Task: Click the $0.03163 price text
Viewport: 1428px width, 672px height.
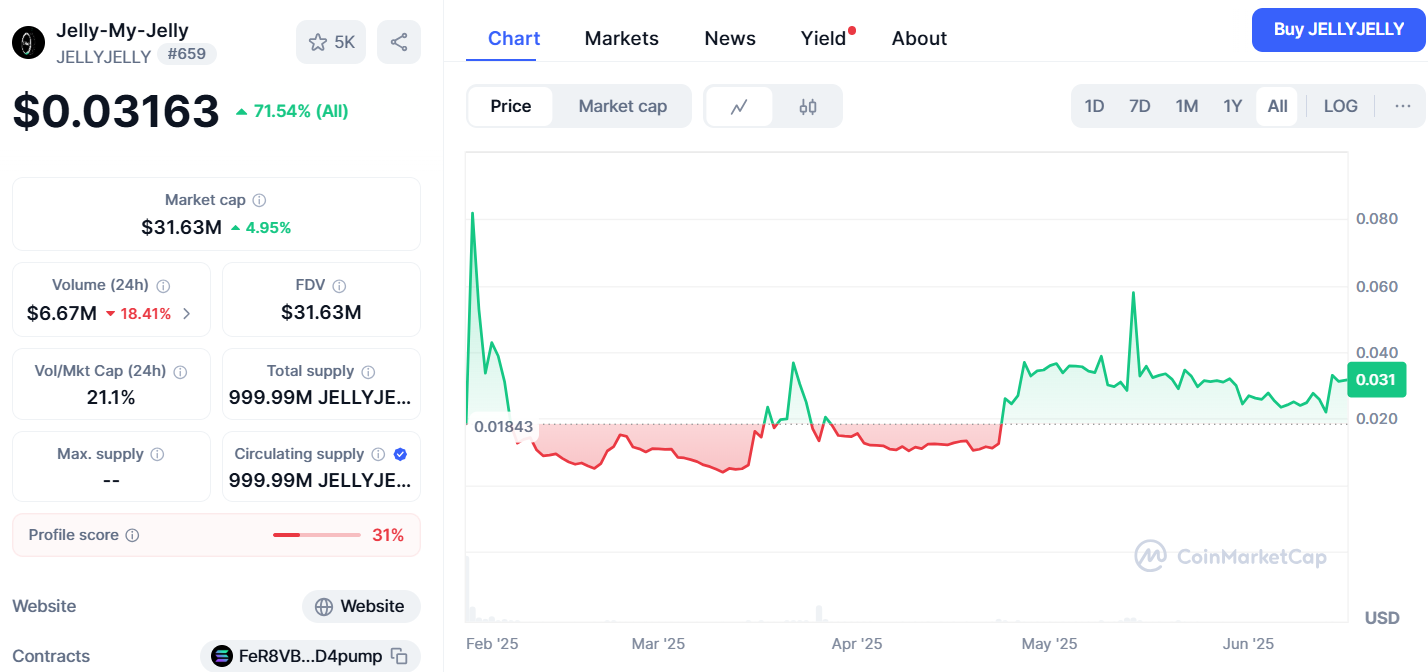Action: pyautogui.click(x=116, y=111)
